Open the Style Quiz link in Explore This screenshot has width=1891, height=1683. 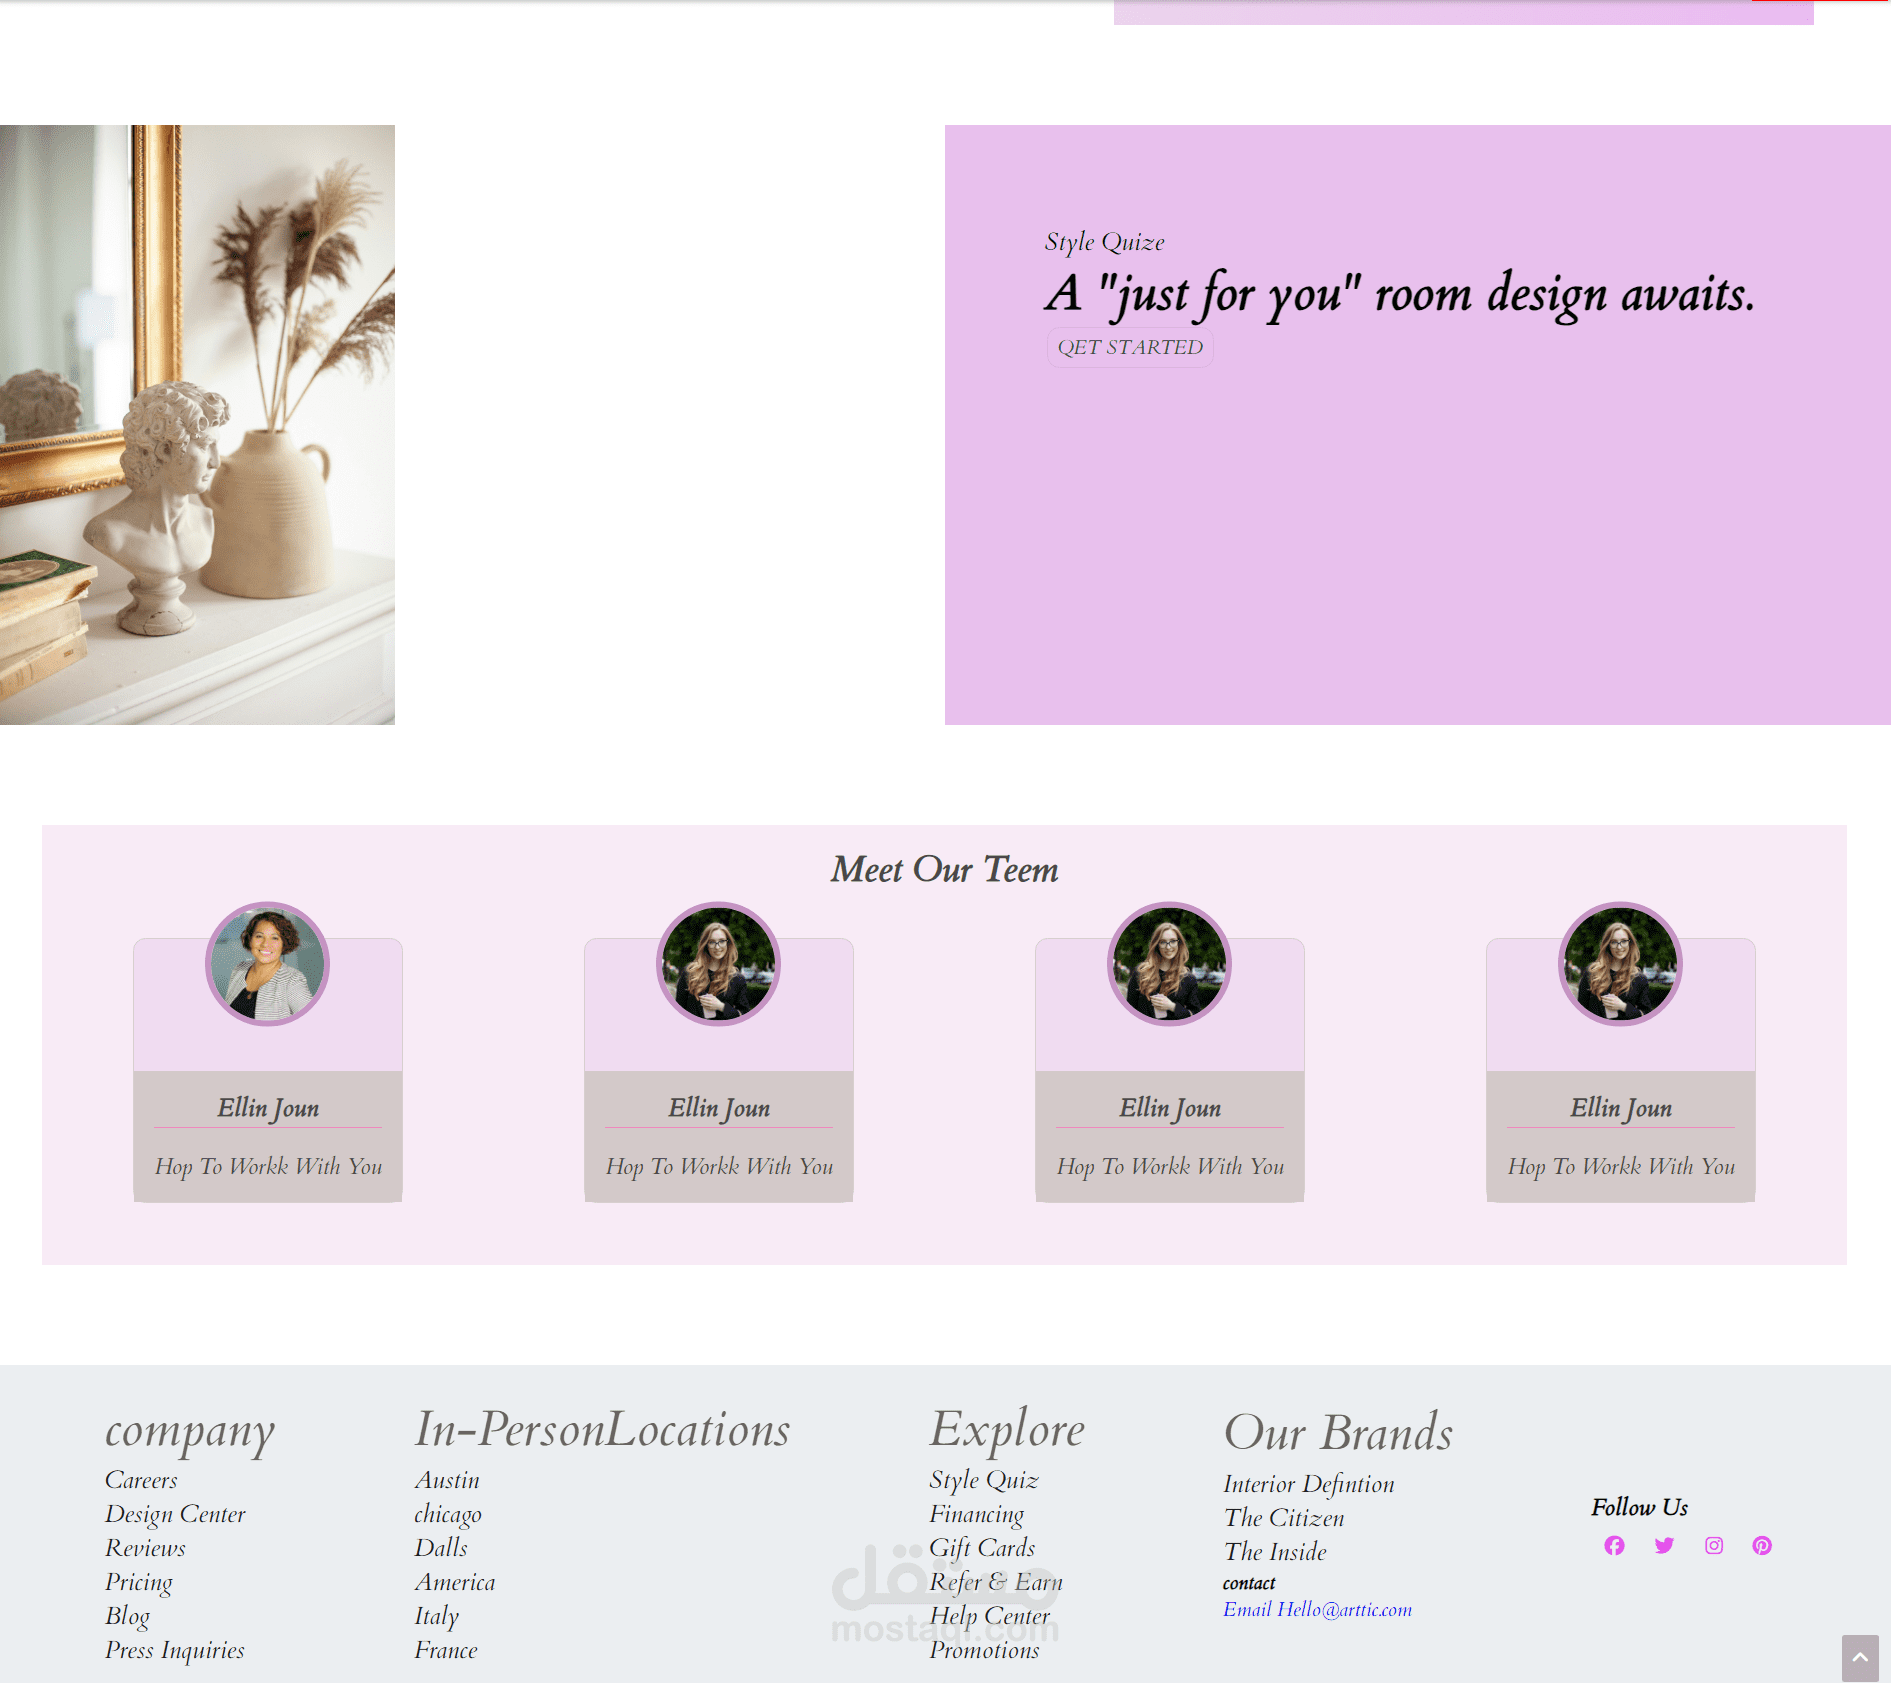point(984,1480)
